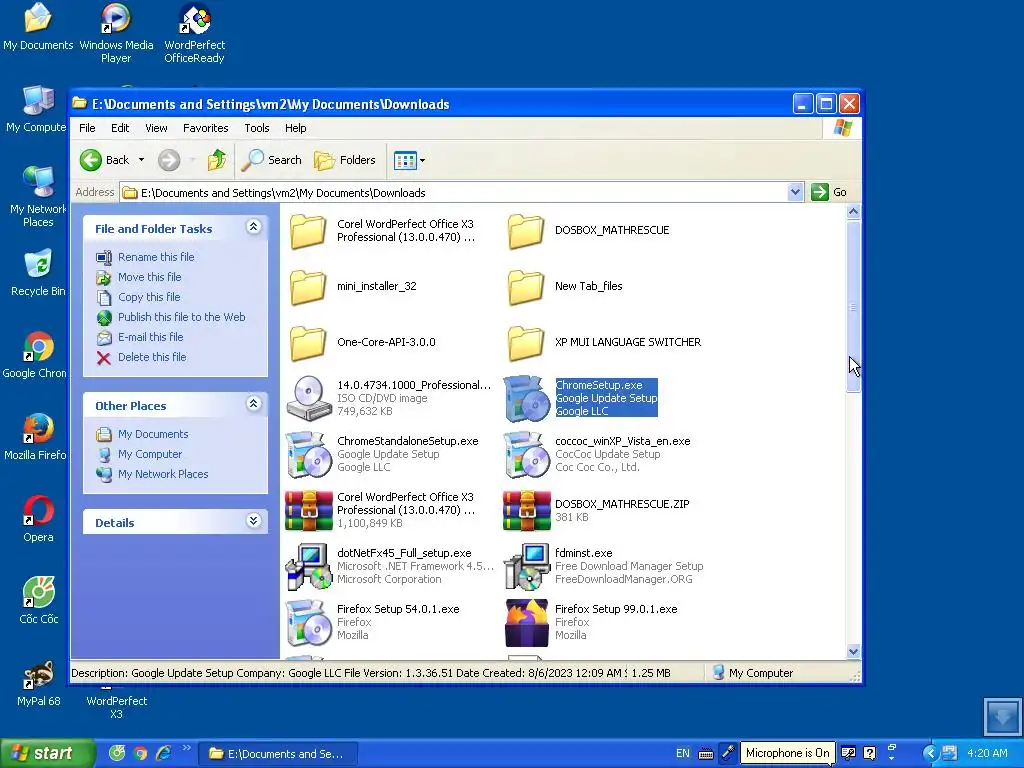Viewport: 1024px width, 768px height.
Task: Toggle the Folders pane button
Action: 345,160
